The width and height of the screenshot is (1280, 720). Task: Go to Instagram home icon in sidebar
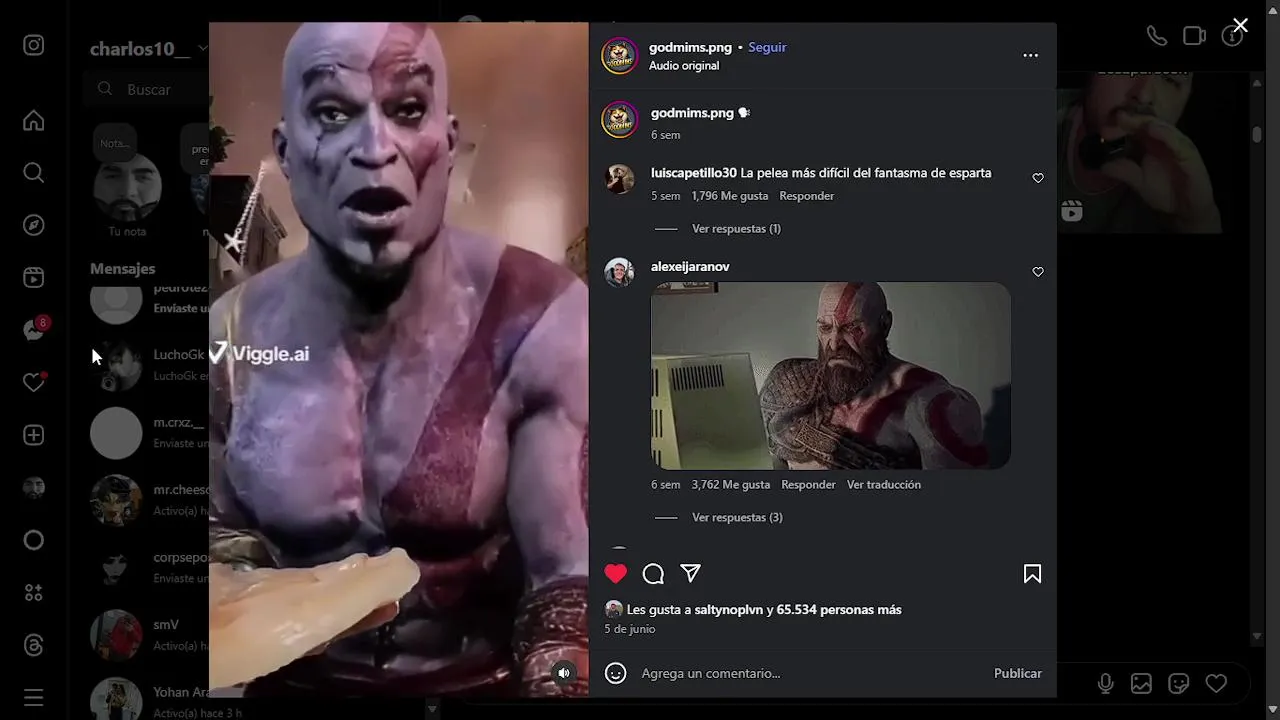click(x=34, y=120)
